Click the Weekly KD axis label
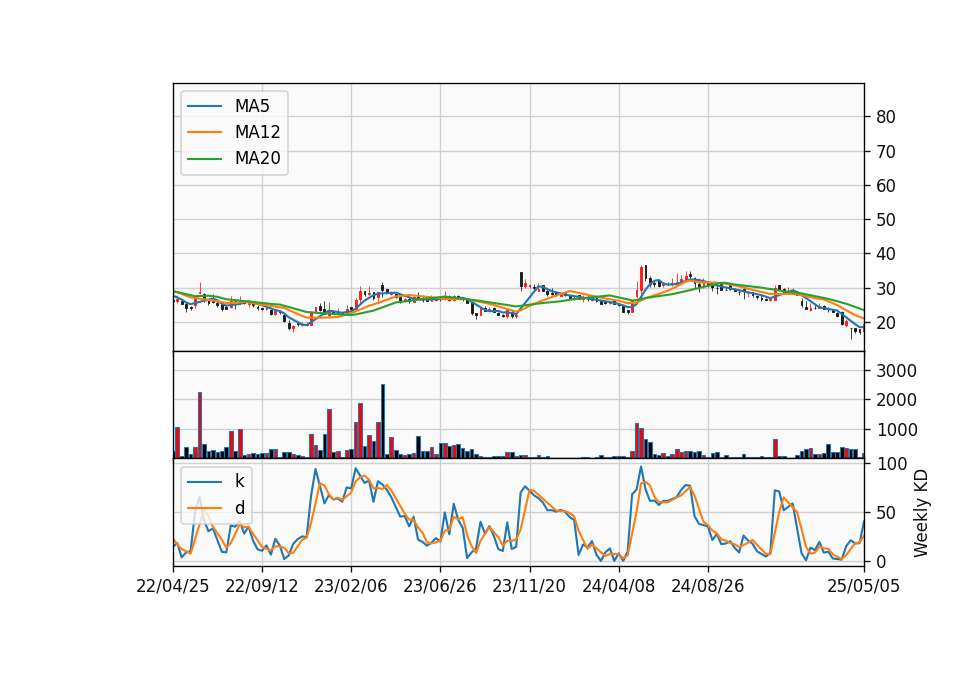Viewport: 960px width, 690px height. [x=921, y=513]
